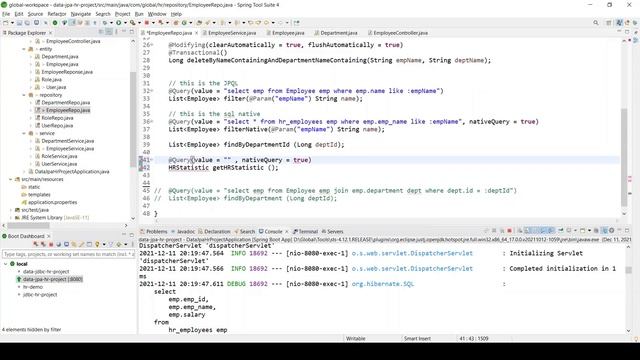Open the Refactor menu
640x360 pixels.
57,14
